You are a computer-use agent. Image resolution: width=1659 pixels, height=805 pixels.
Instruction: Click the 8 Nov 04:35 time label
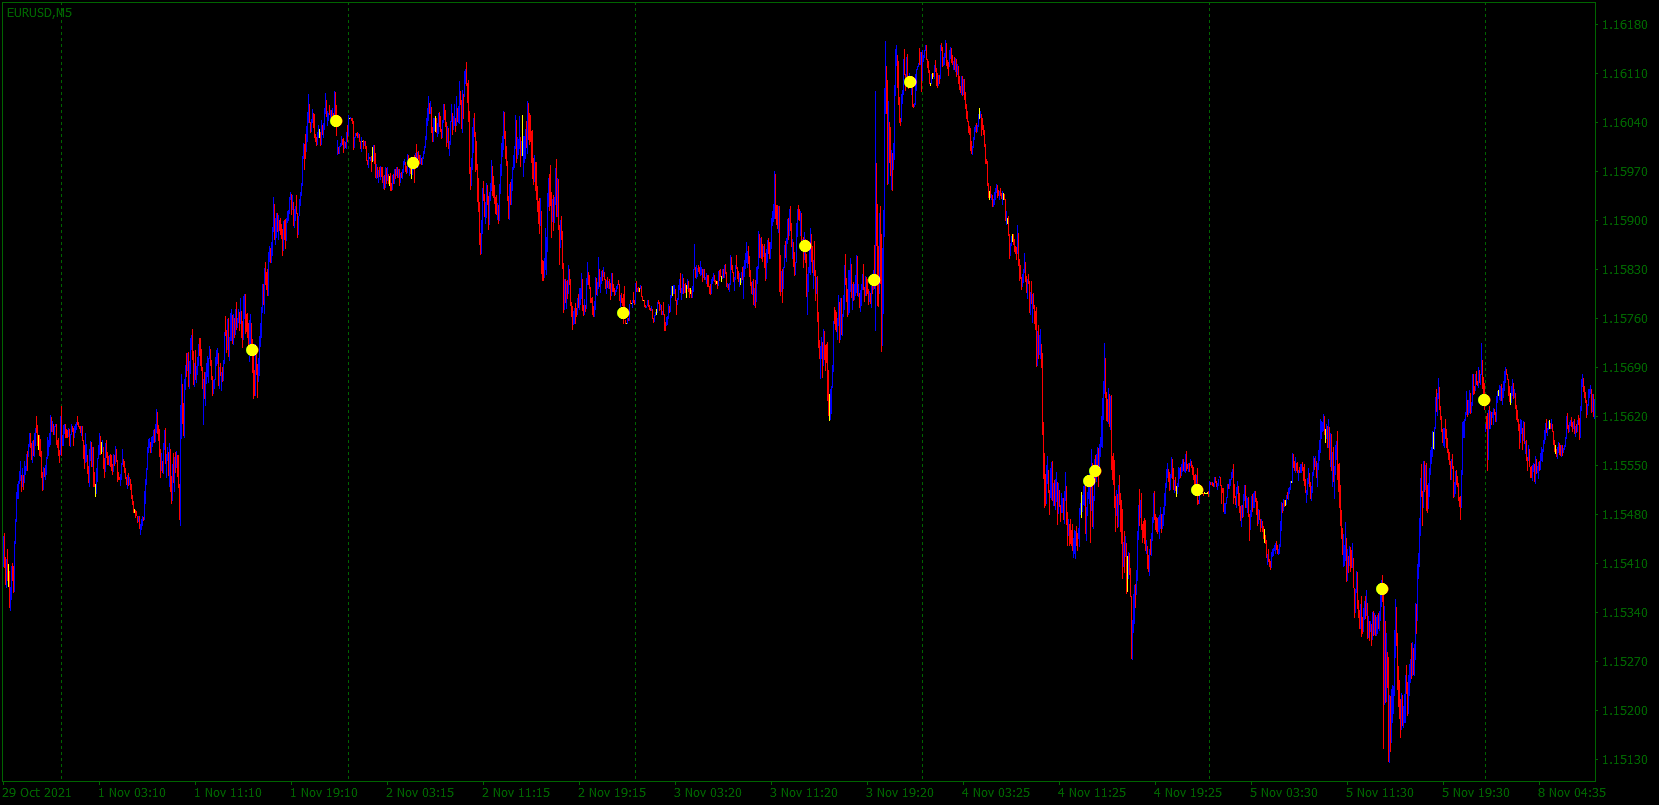click(1572, 793)
